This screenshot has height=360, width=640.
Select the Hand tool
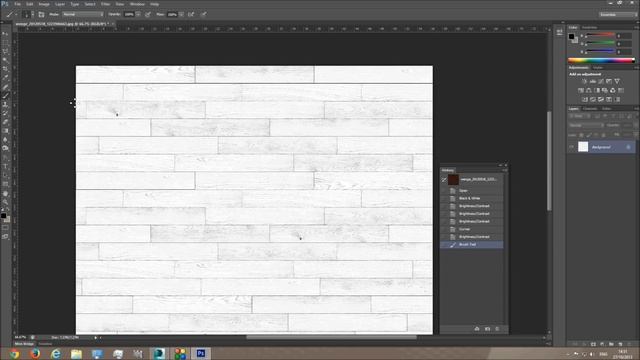click(5, 193)
